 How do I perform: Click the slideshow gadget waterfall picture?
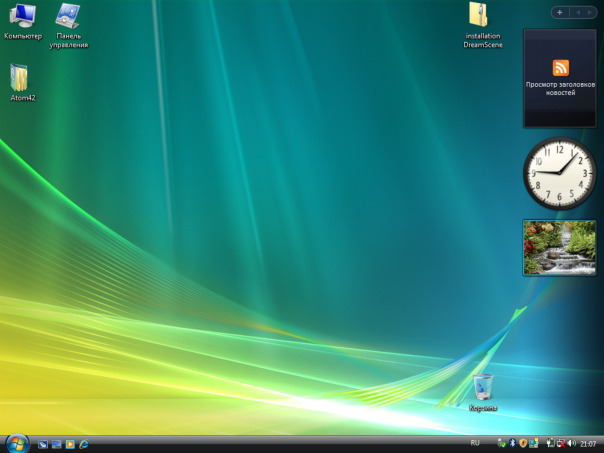tap(559, 247)
